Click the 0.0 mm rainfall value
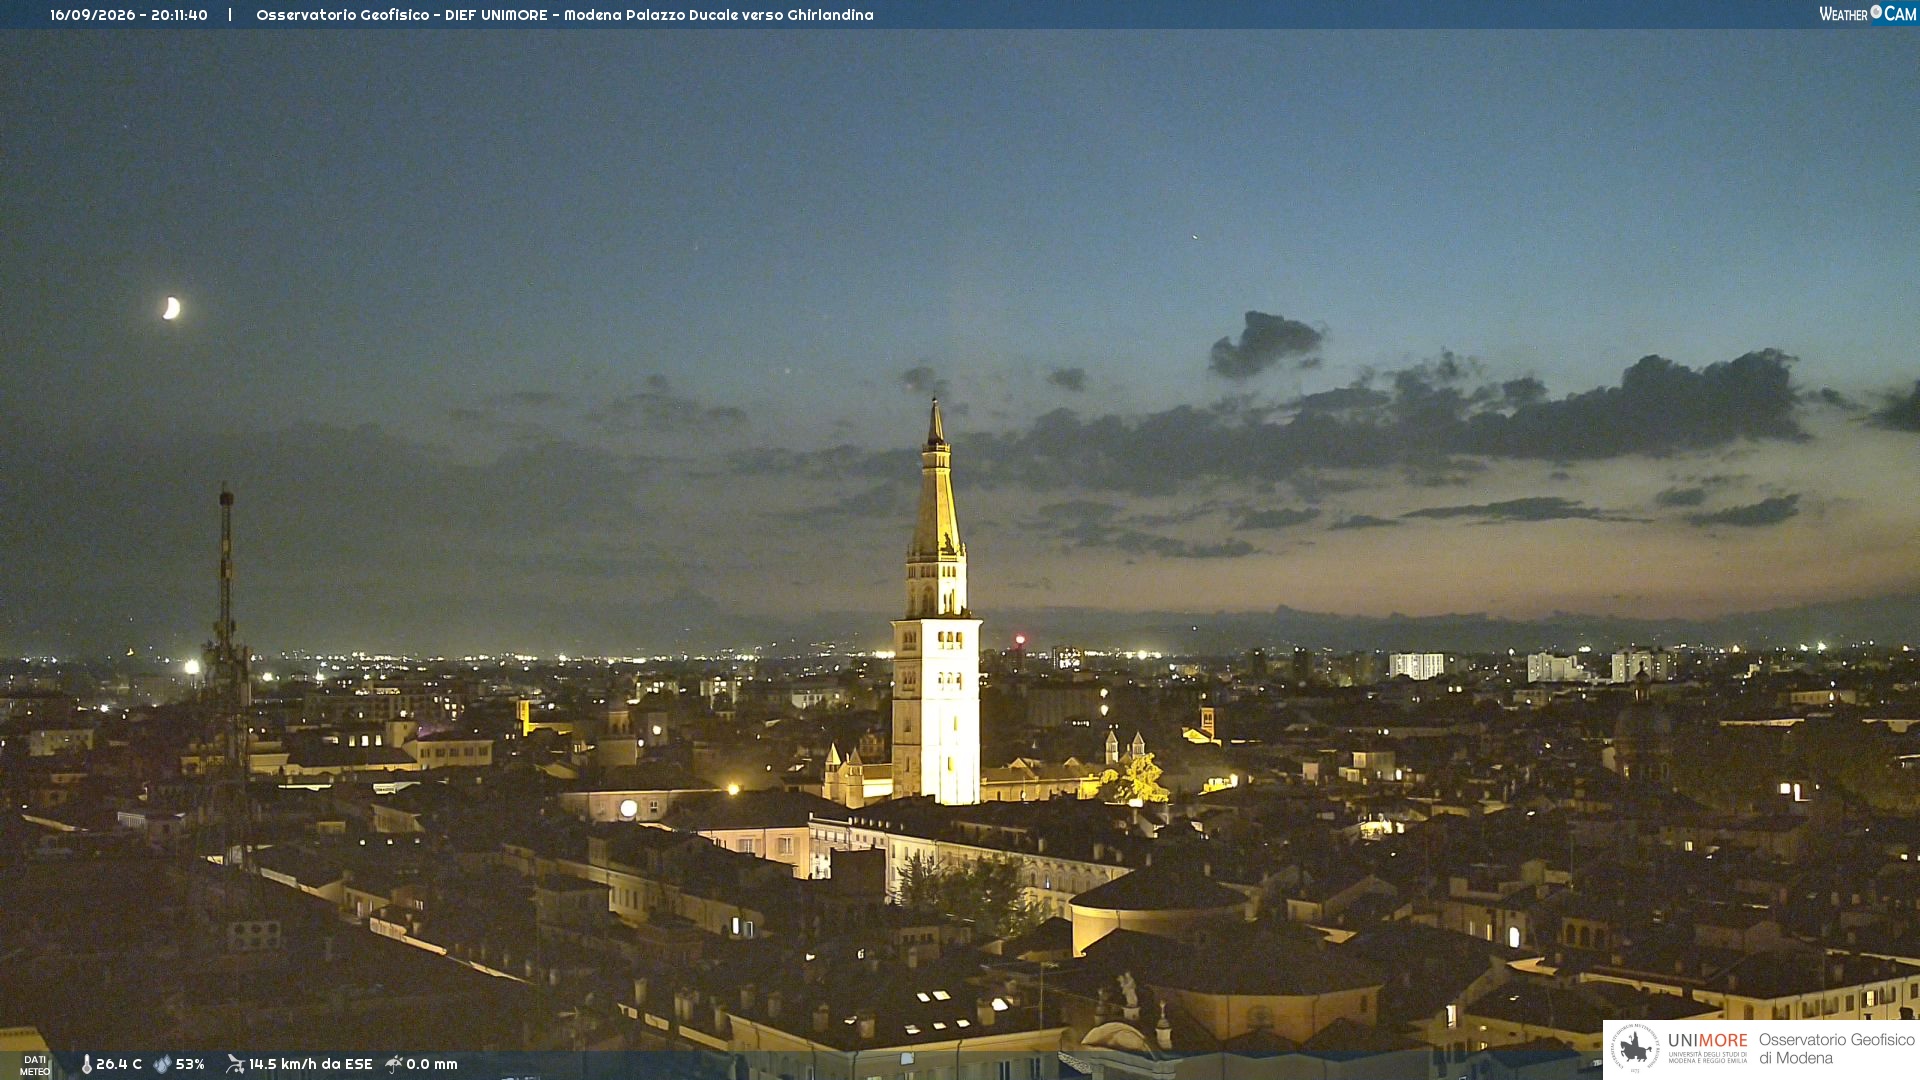Viewport: 1920px width, 1080px height. (x=432, y=1064)
